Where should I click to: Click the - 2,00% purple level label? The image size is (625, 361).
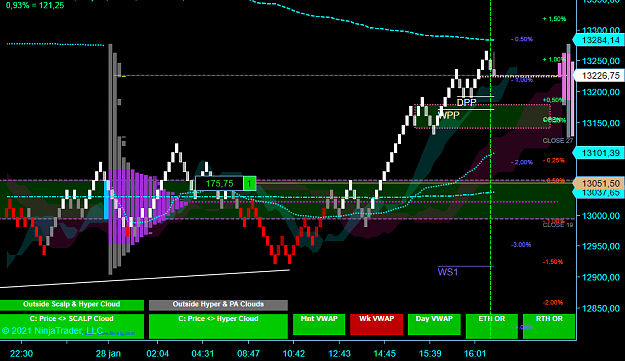pos(522,163)
